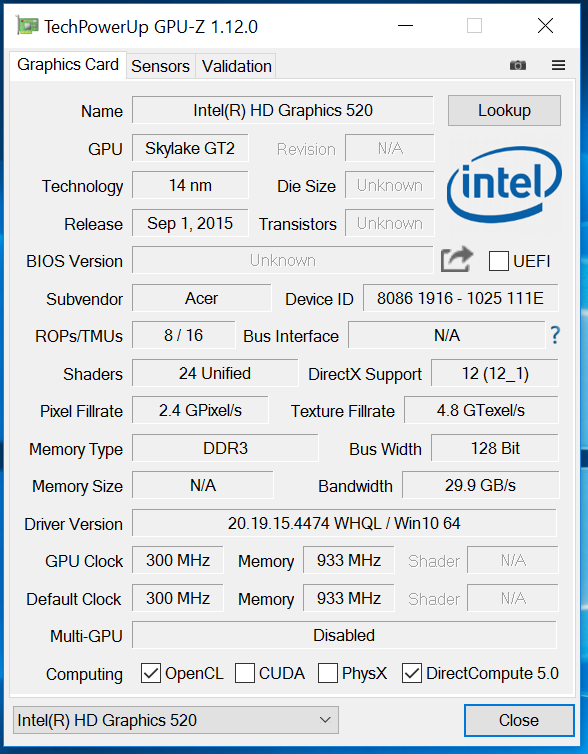588x754 pixels.
Task: Minimize the GPU-Z window
Action: [405, 25]
